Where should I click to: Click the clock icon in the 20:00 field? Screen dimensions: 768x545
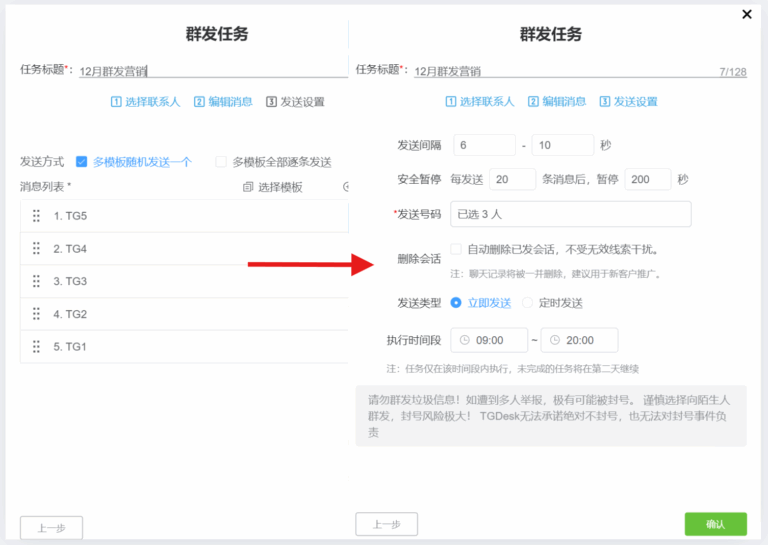(554, 340)
